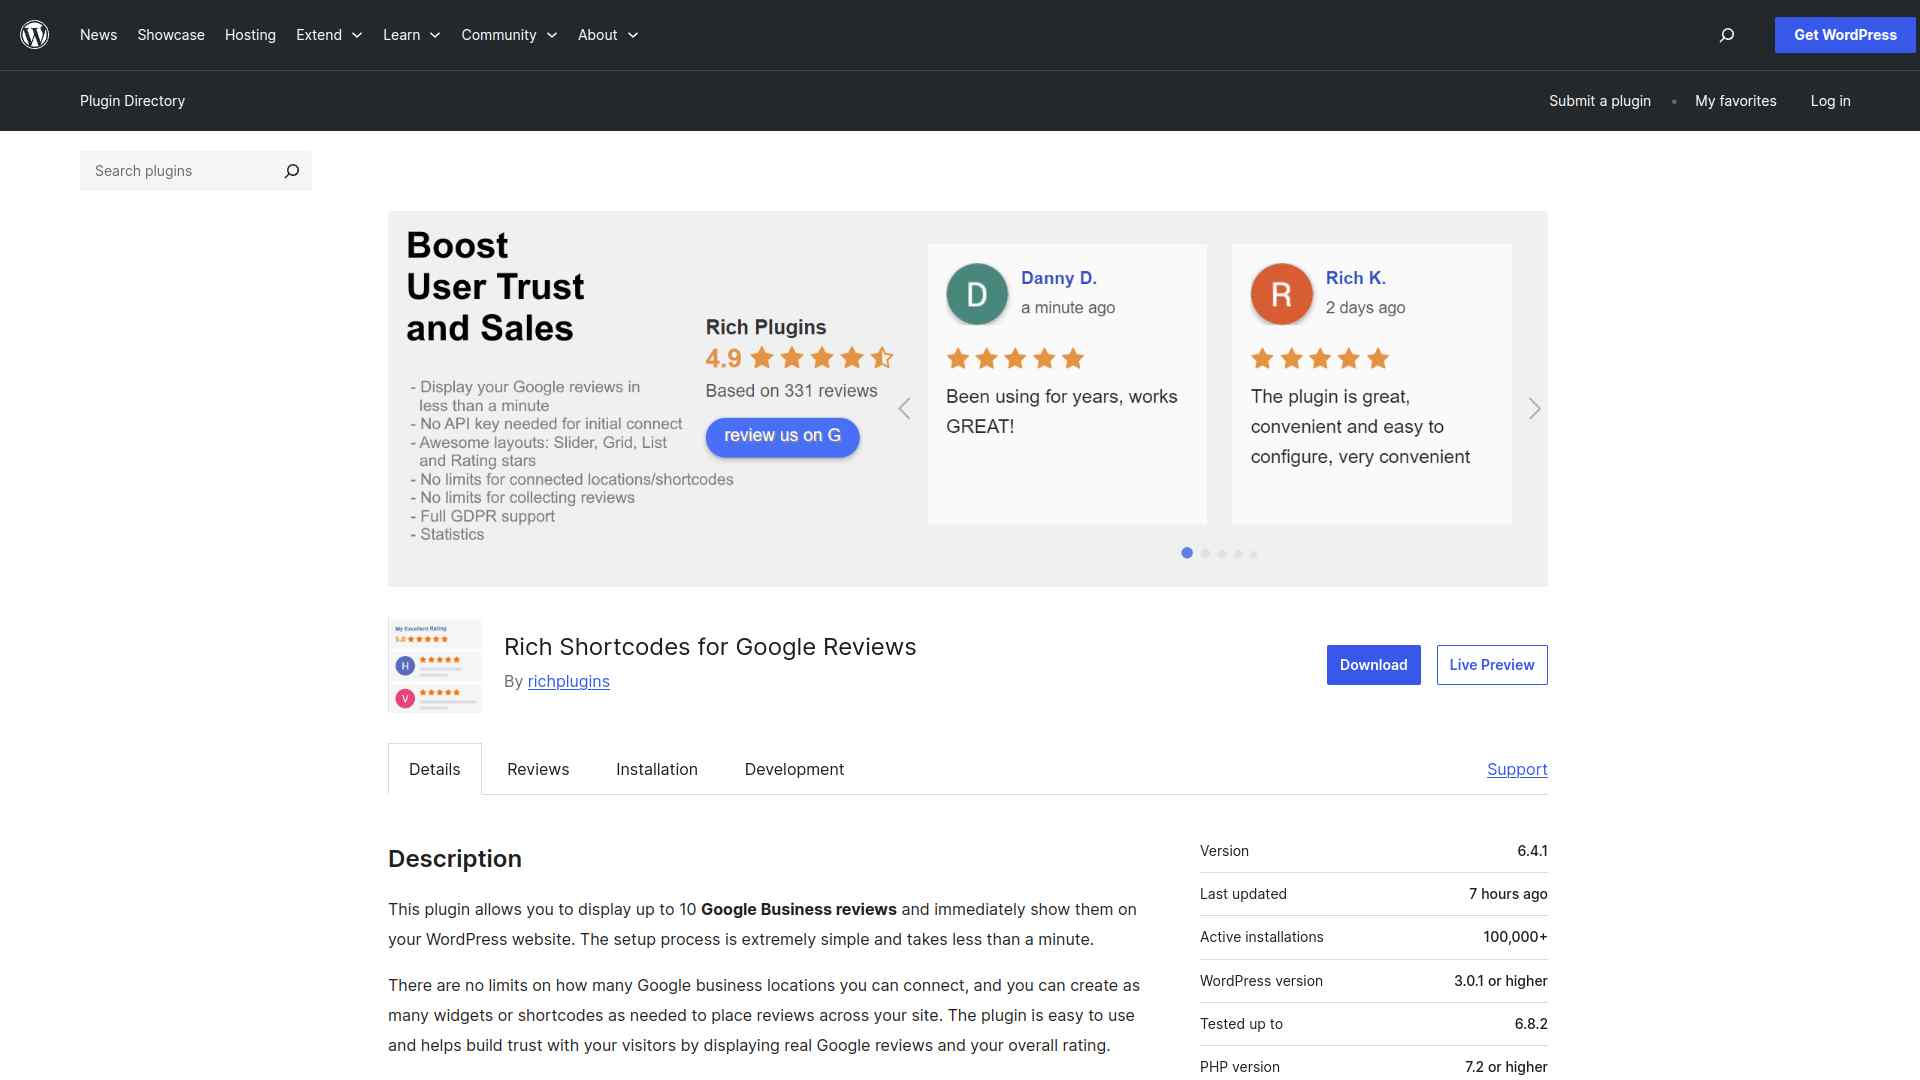Submit plugin search with magnifier icon
Viewport: 1920px width, 1080px height.
tap(291, 171)
